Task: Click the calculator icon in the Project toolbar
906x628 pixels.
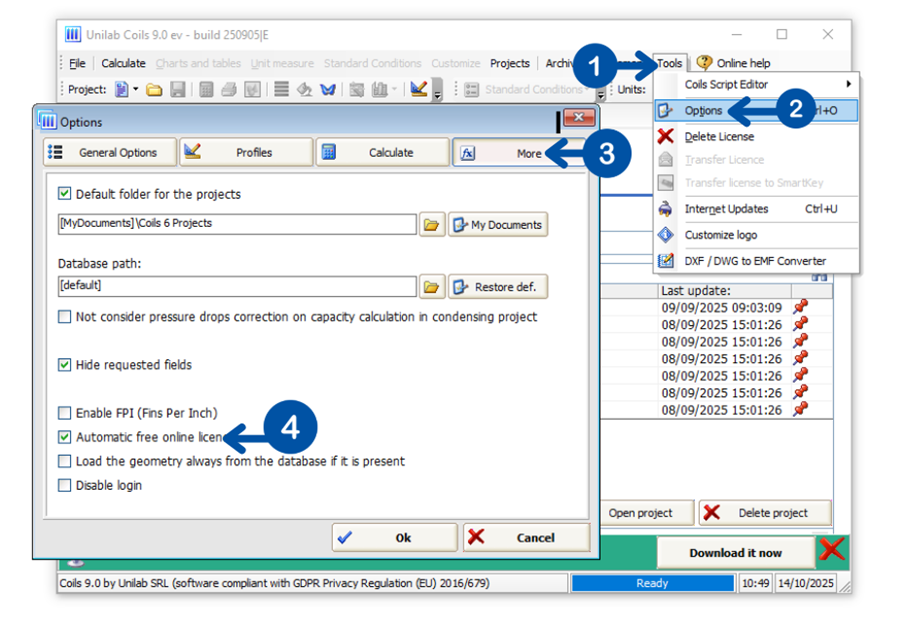Action: [x=206, y=90]
